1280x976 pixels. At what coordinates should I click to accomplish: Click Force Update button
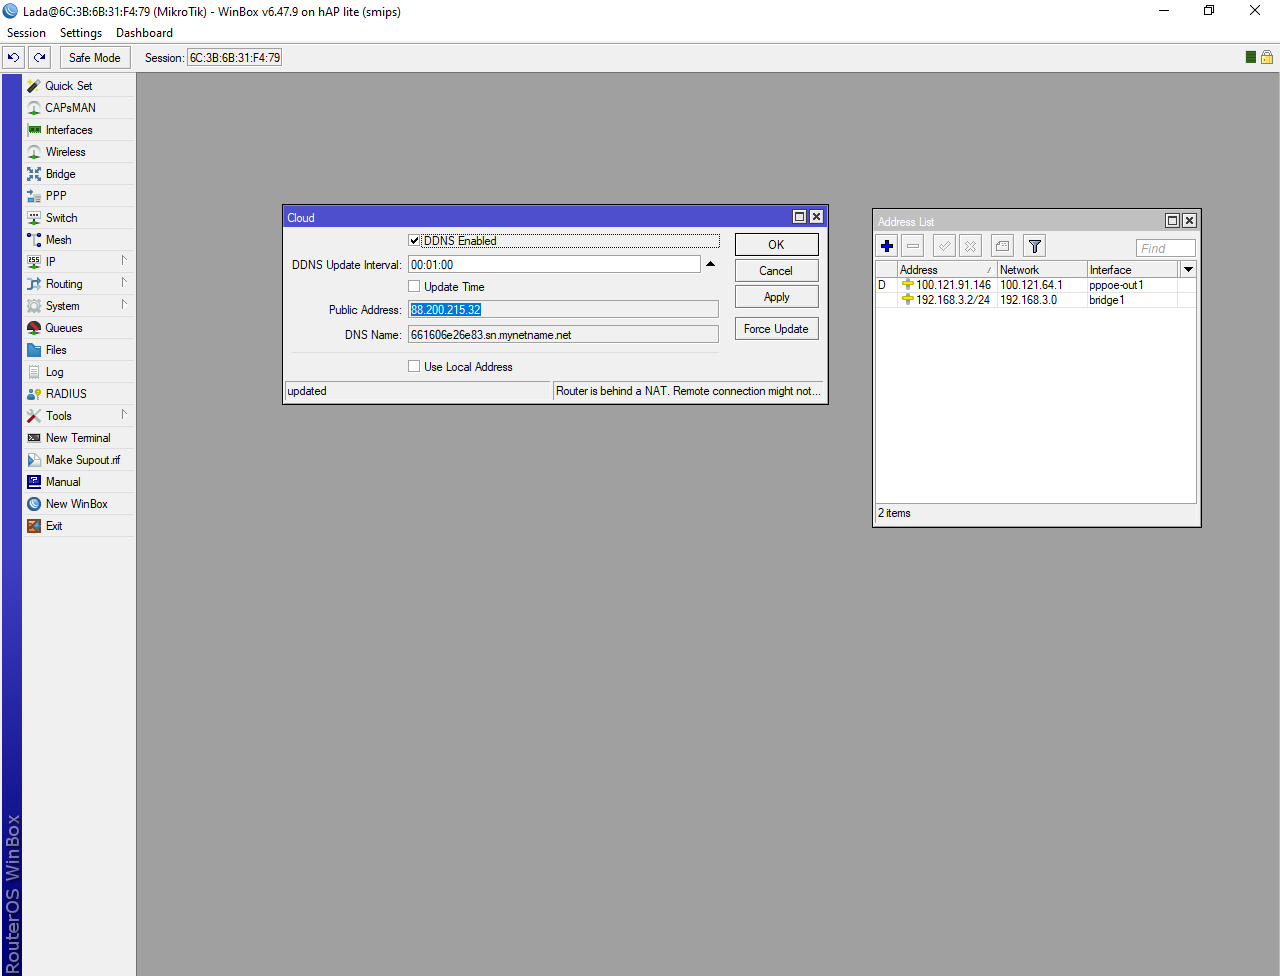777,329
